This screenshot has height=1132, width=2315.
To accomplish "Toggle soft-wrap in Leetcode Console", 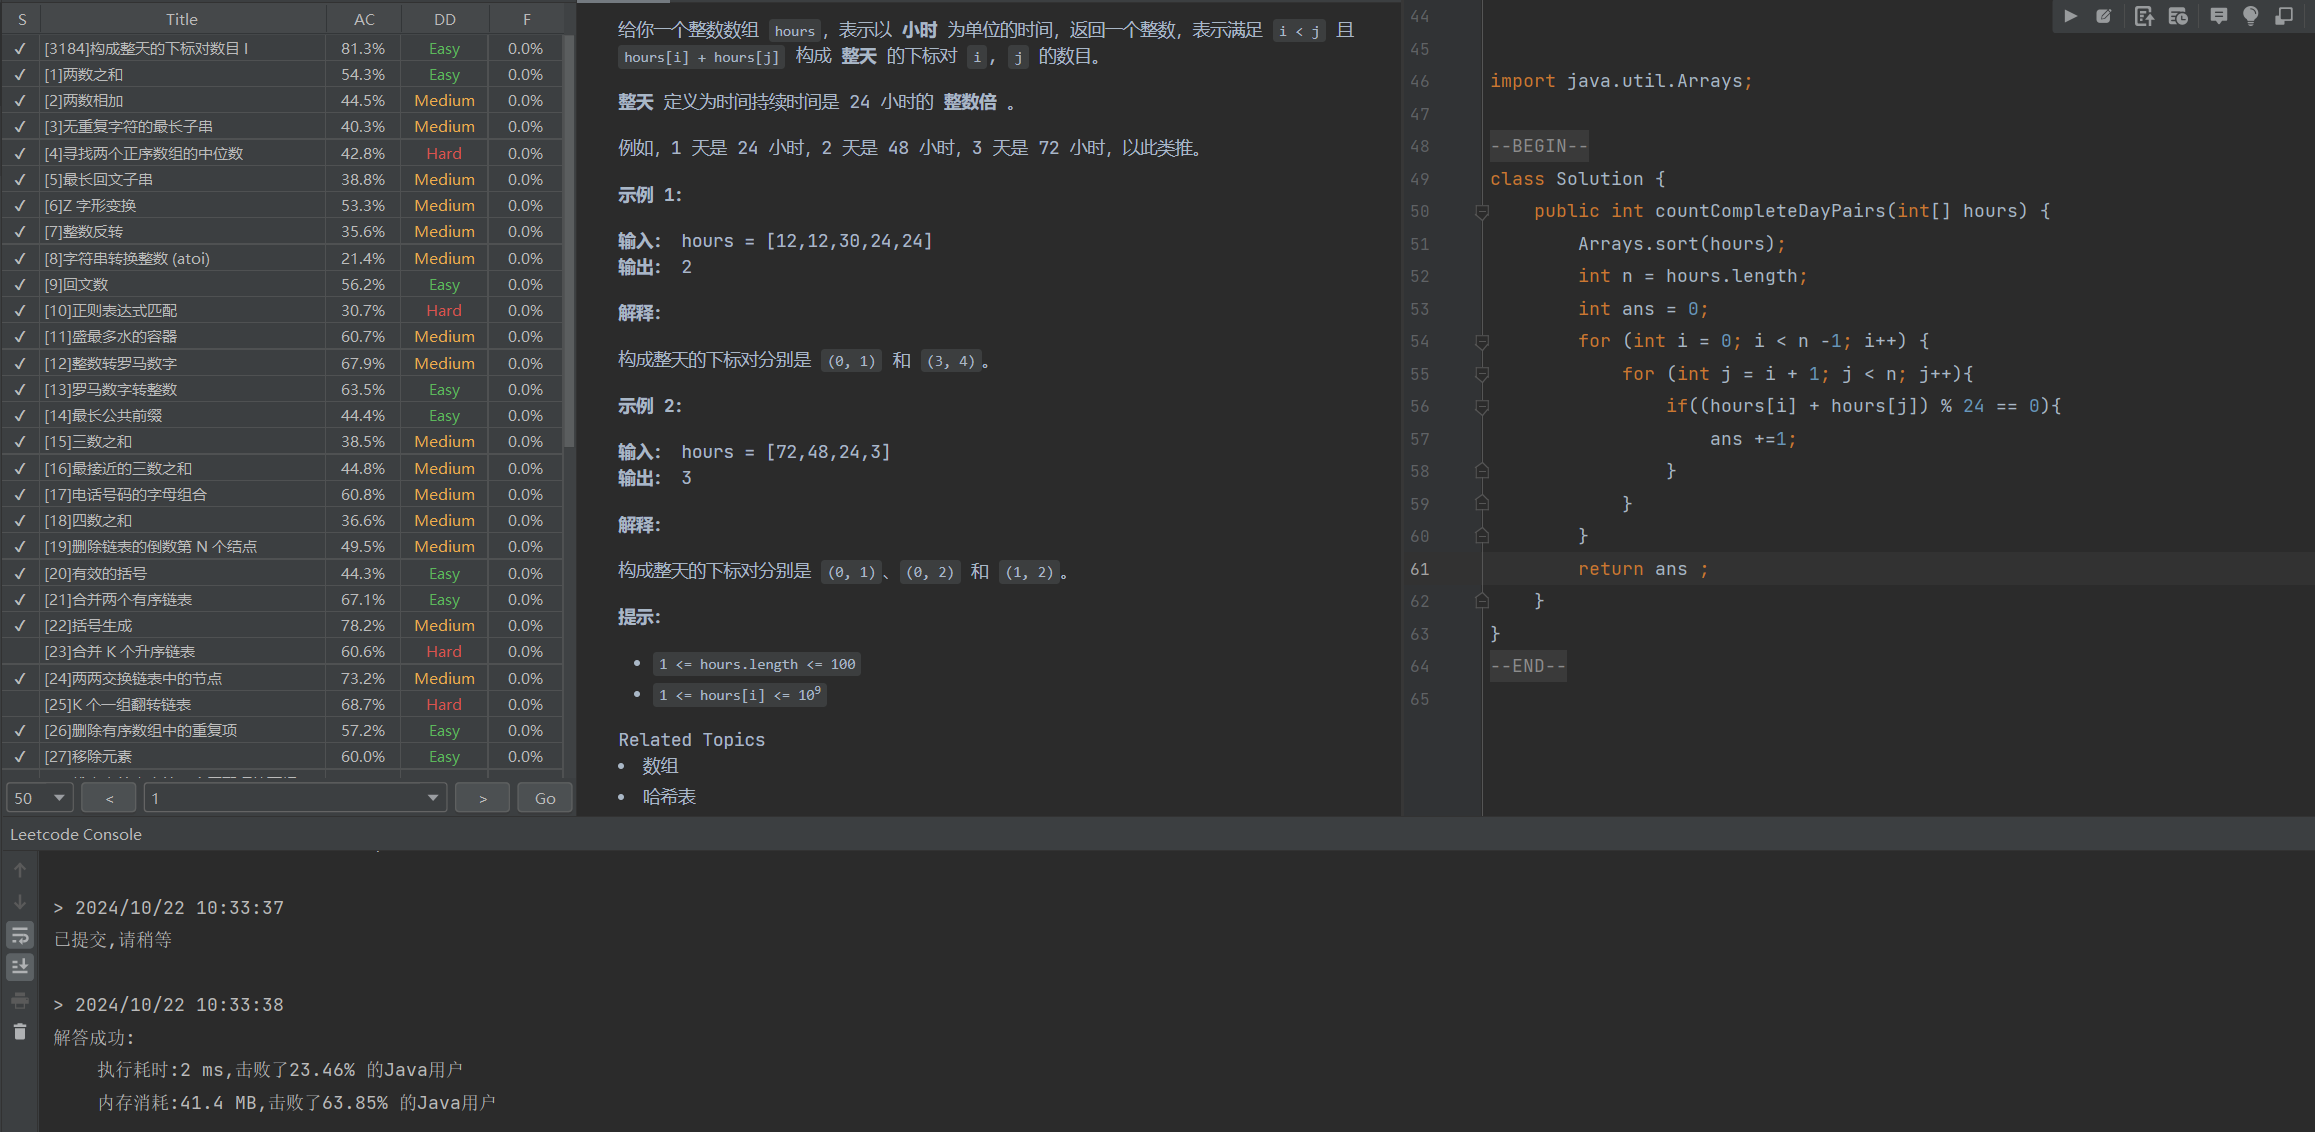I will click(20, 935).
